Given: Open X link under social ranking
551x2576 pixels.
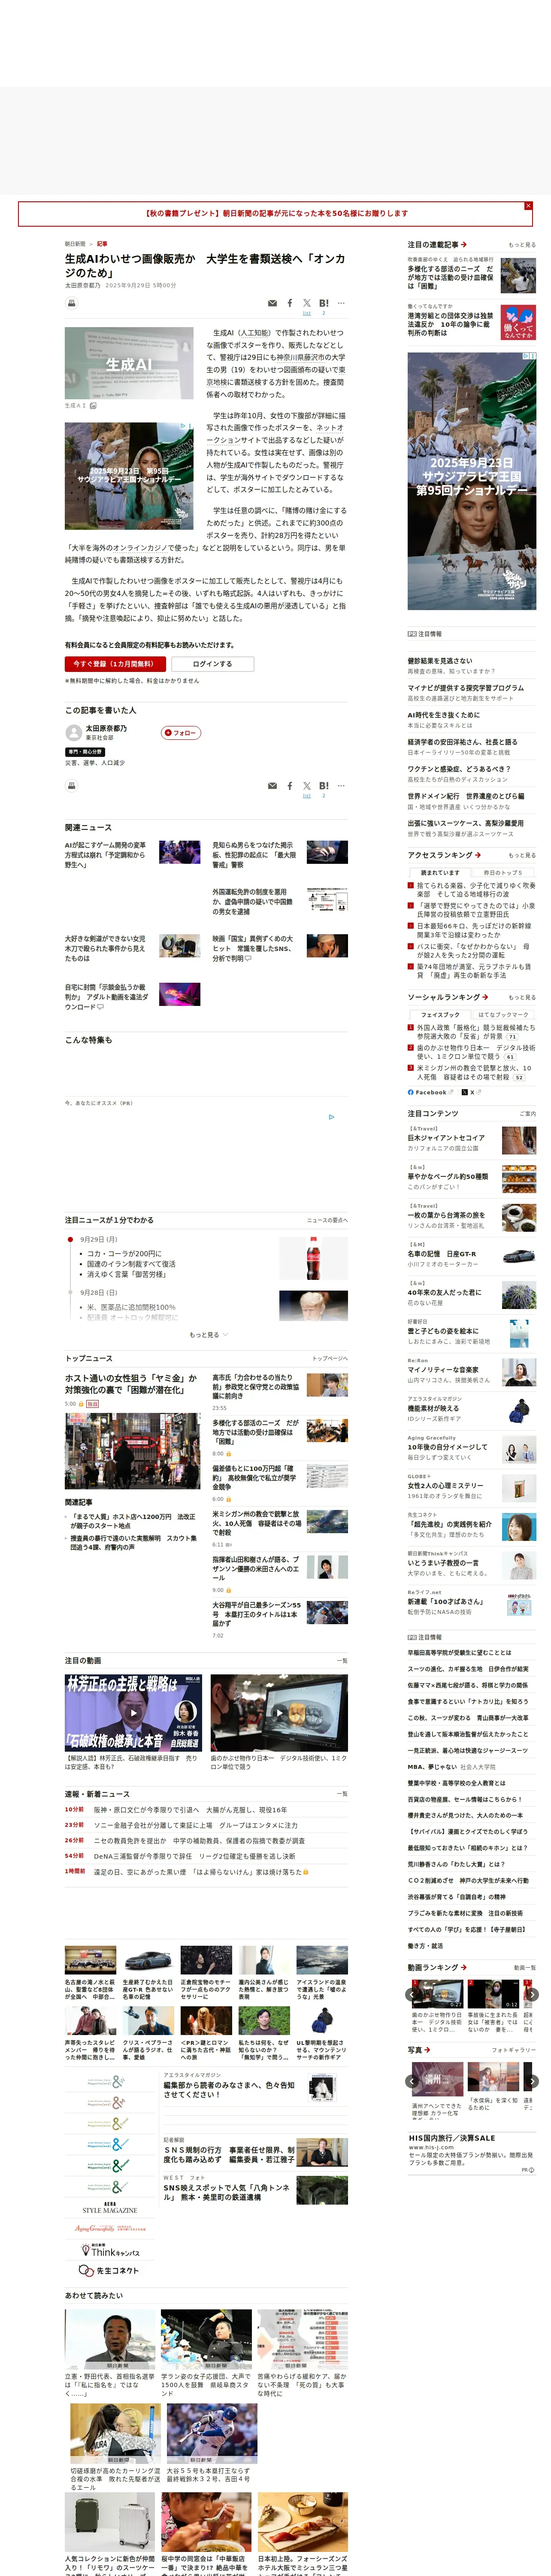Looking at the screenshot, I should pyautogui.click(x=471, y=1092).
